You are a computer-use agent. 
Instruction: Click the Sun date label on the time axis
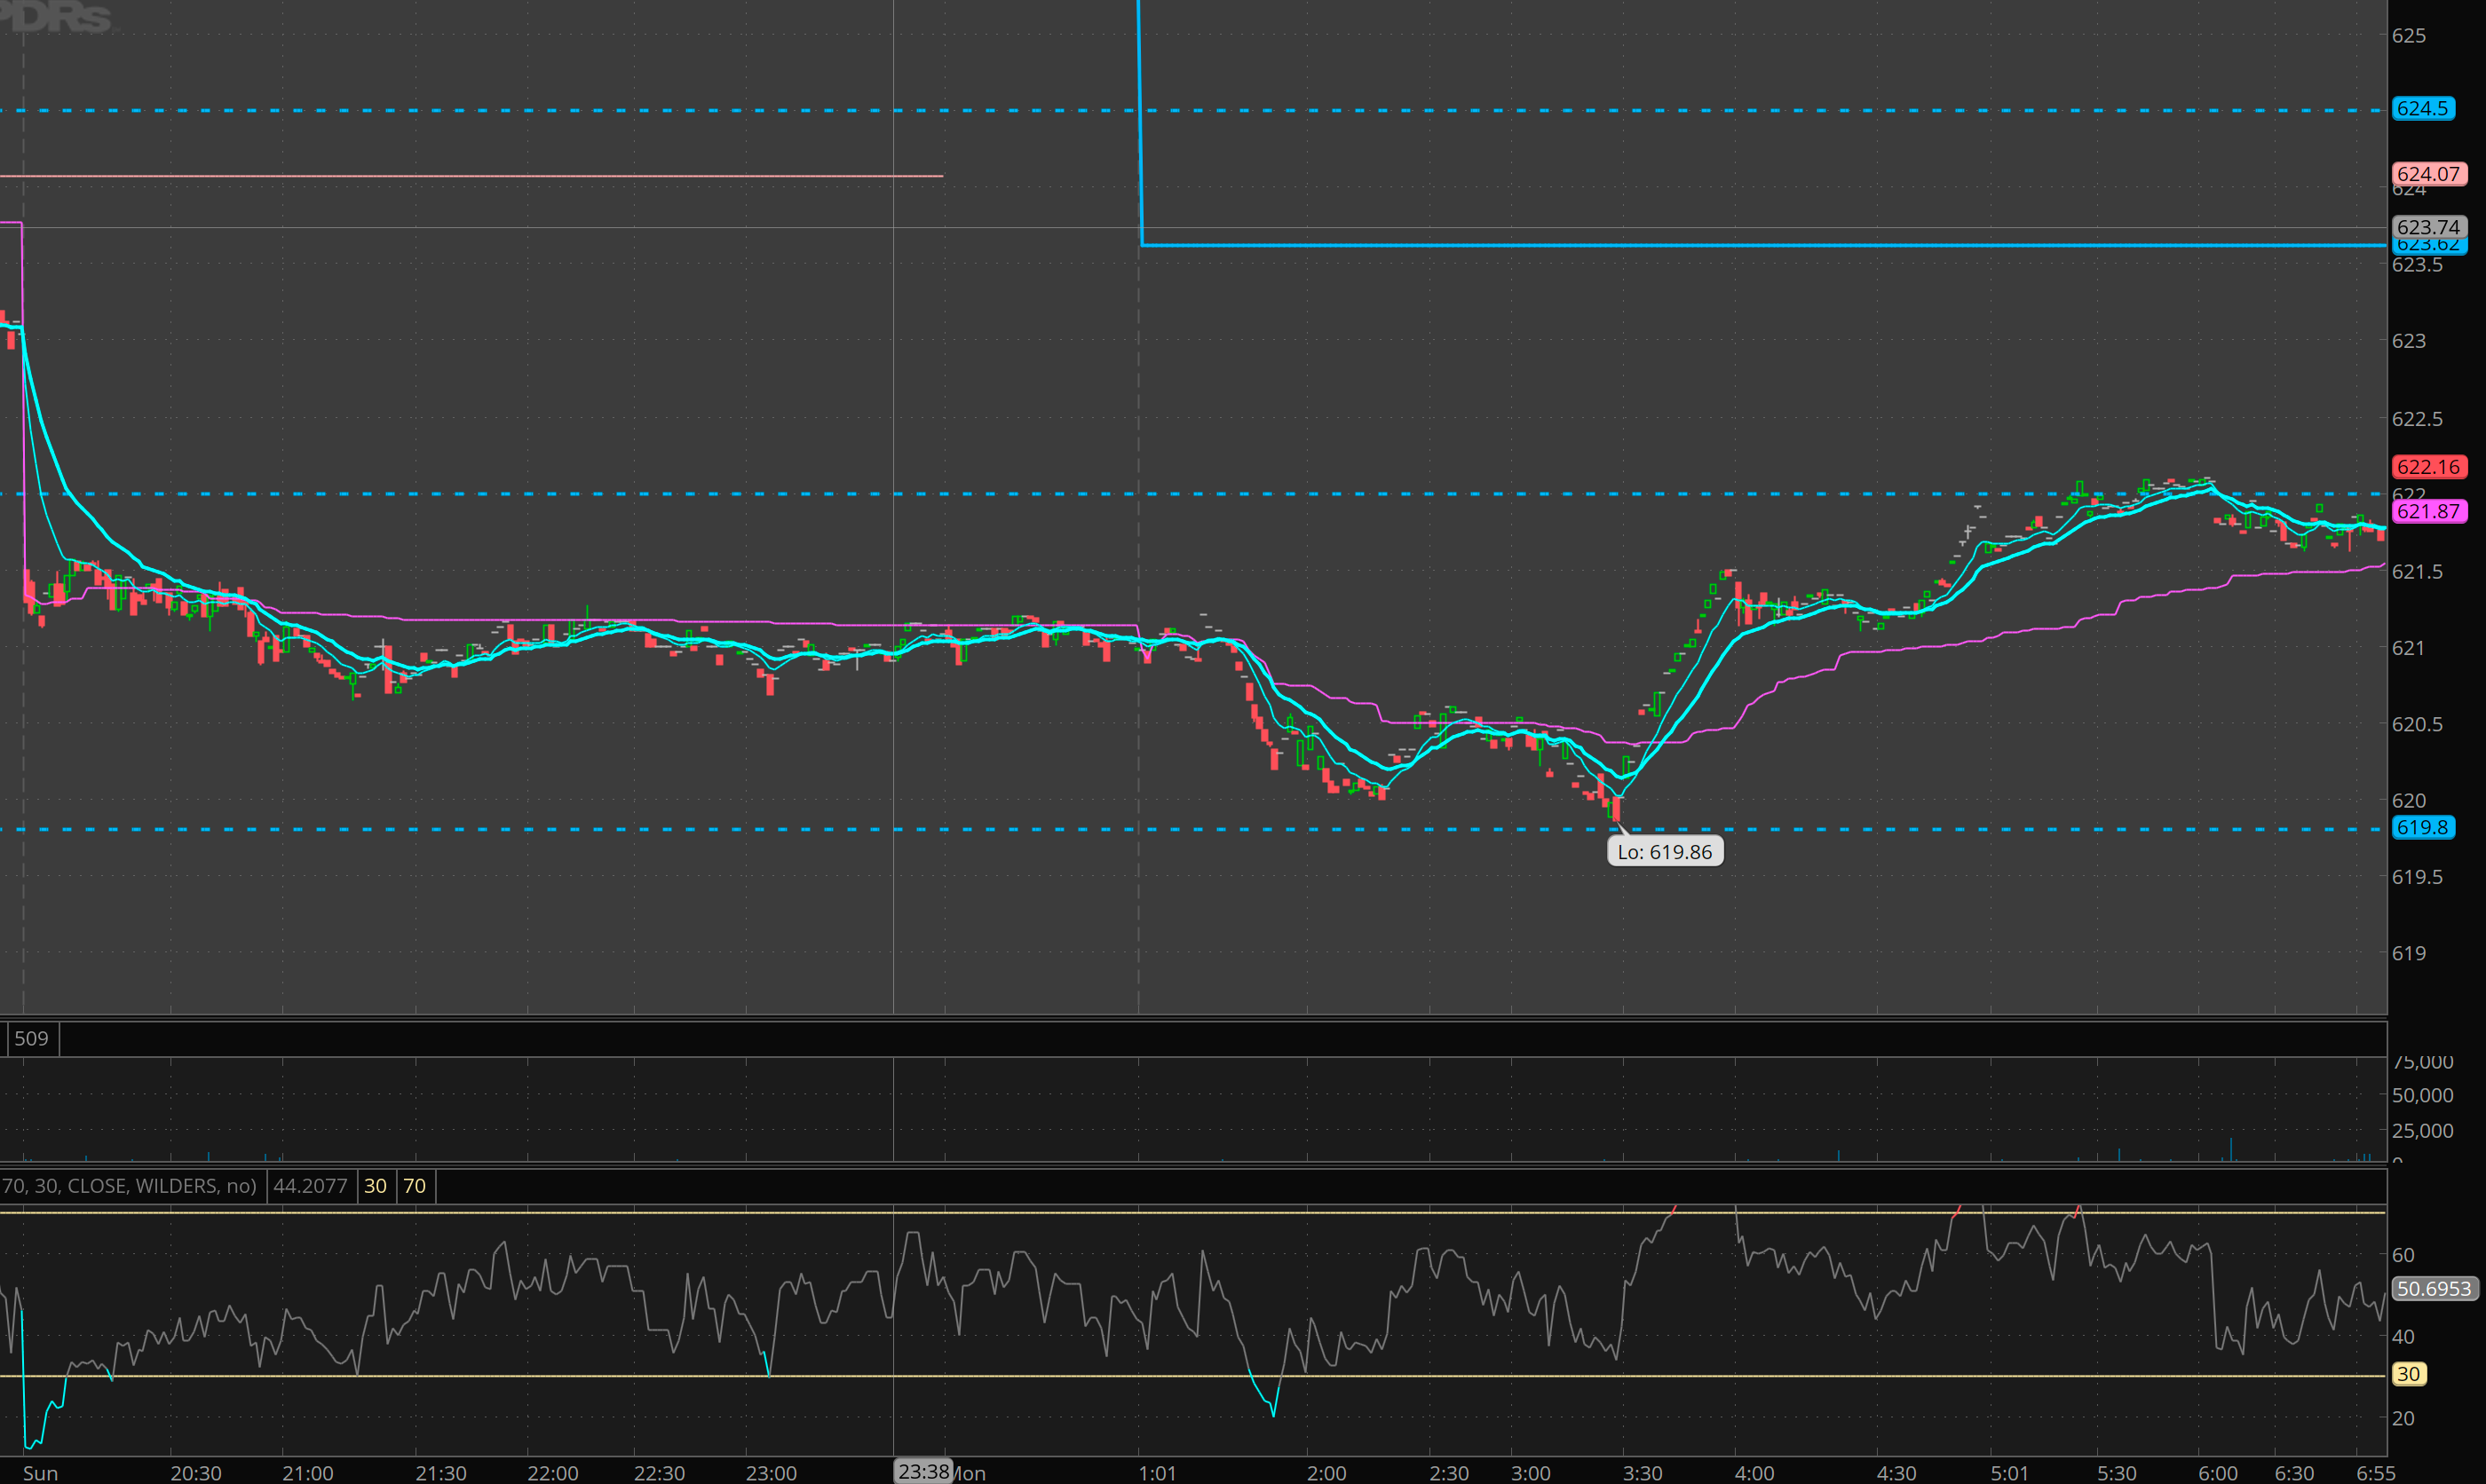click(x=40, y=1473)
